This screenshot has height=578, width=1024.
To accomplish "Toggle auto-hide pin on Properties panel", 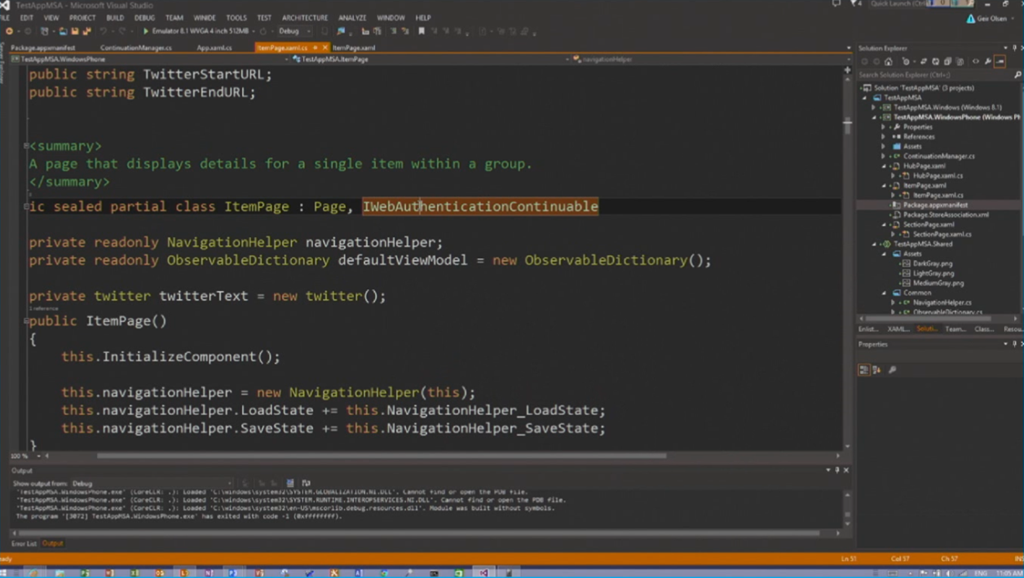I will [1014, 344].
